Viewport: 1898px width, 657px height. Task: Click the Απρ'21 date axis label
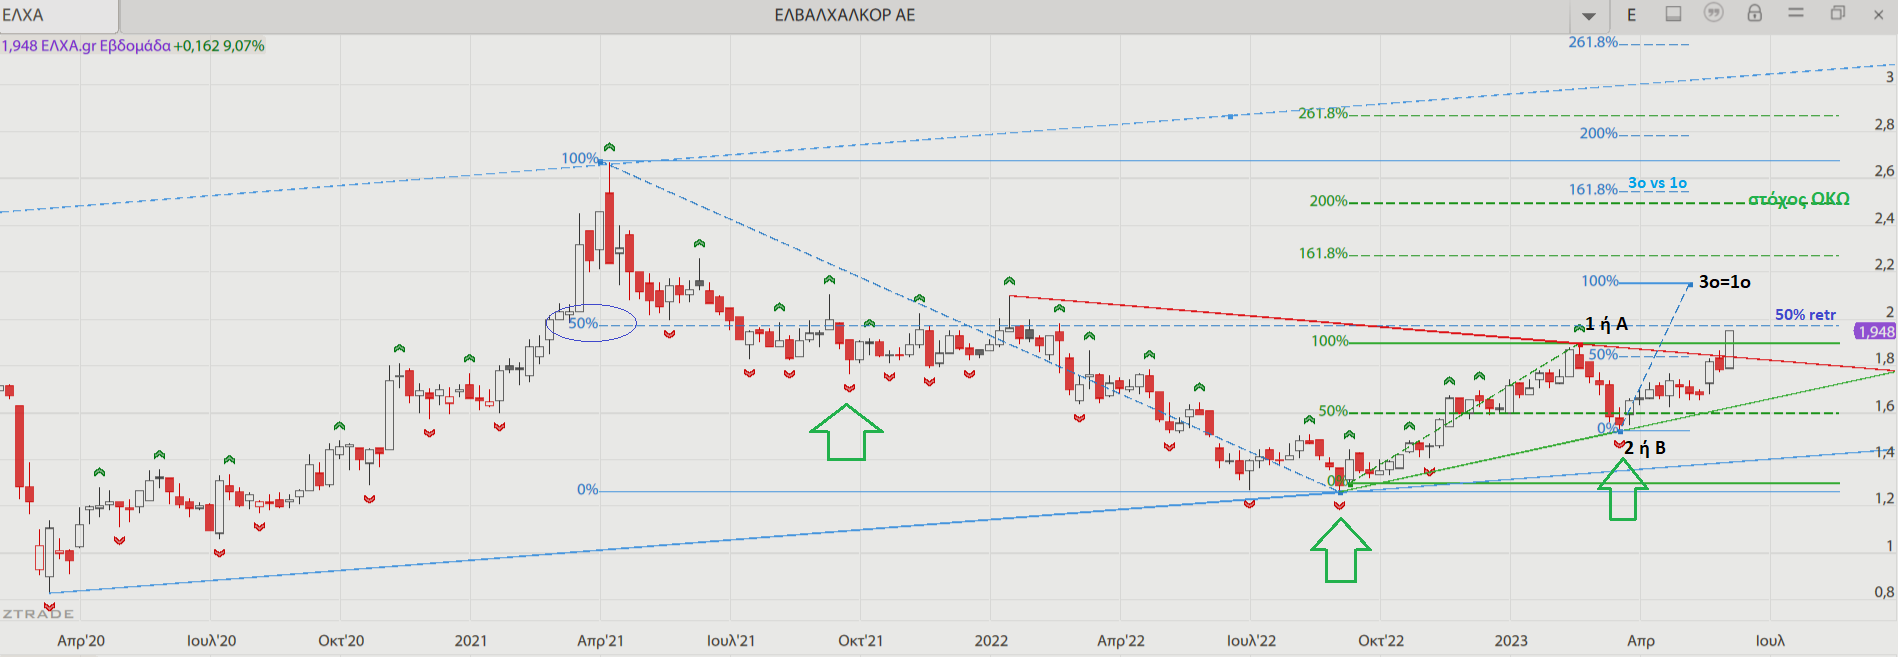coord(600,640)
